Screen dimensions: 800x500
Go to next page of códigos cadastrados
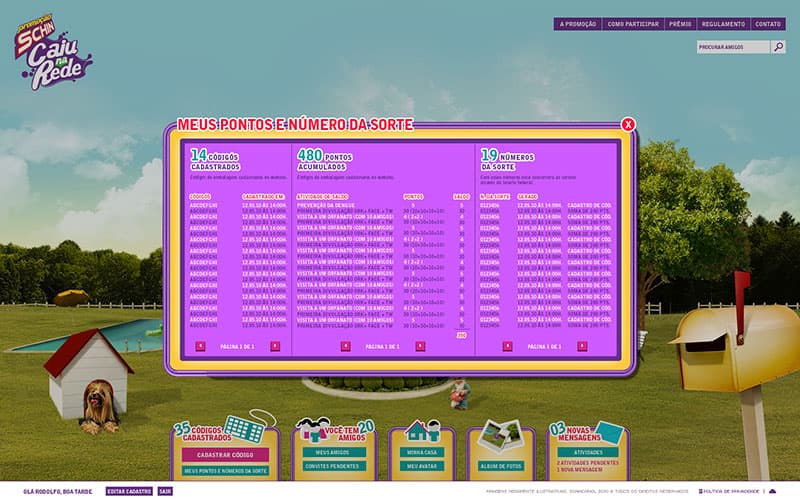coord(275,346)
